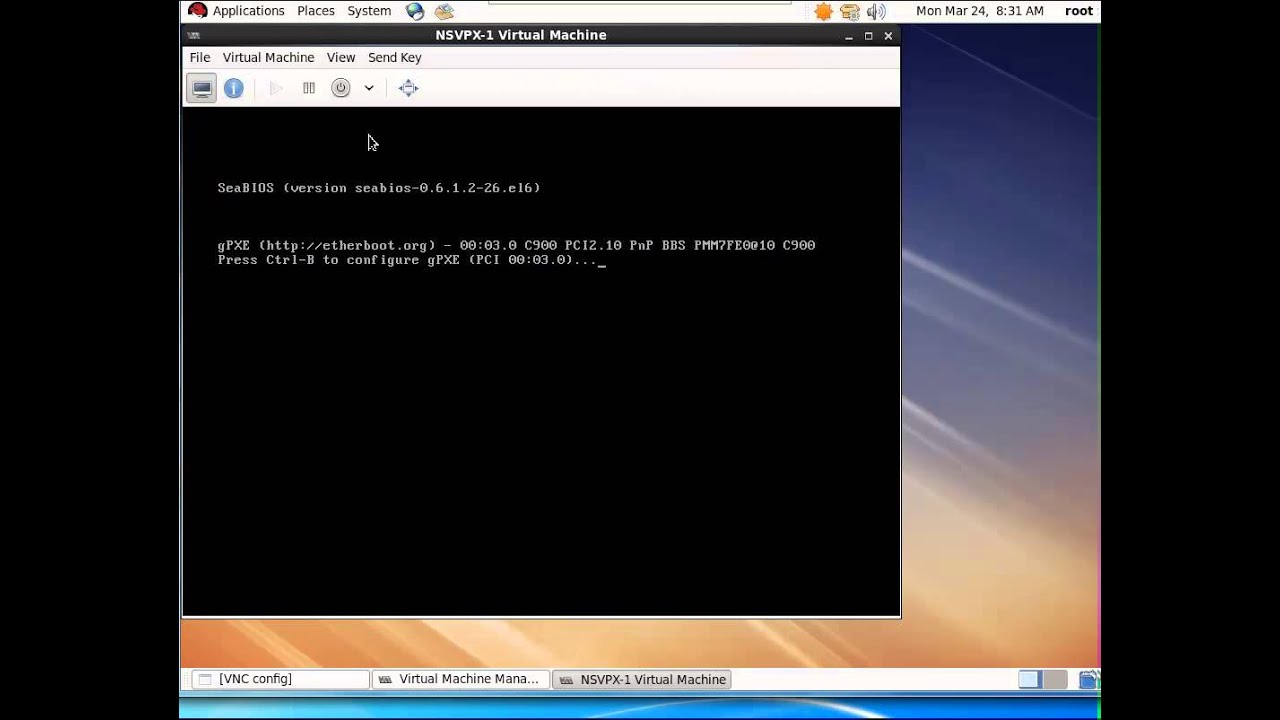Open the Send Key menu

pos(395,57)
